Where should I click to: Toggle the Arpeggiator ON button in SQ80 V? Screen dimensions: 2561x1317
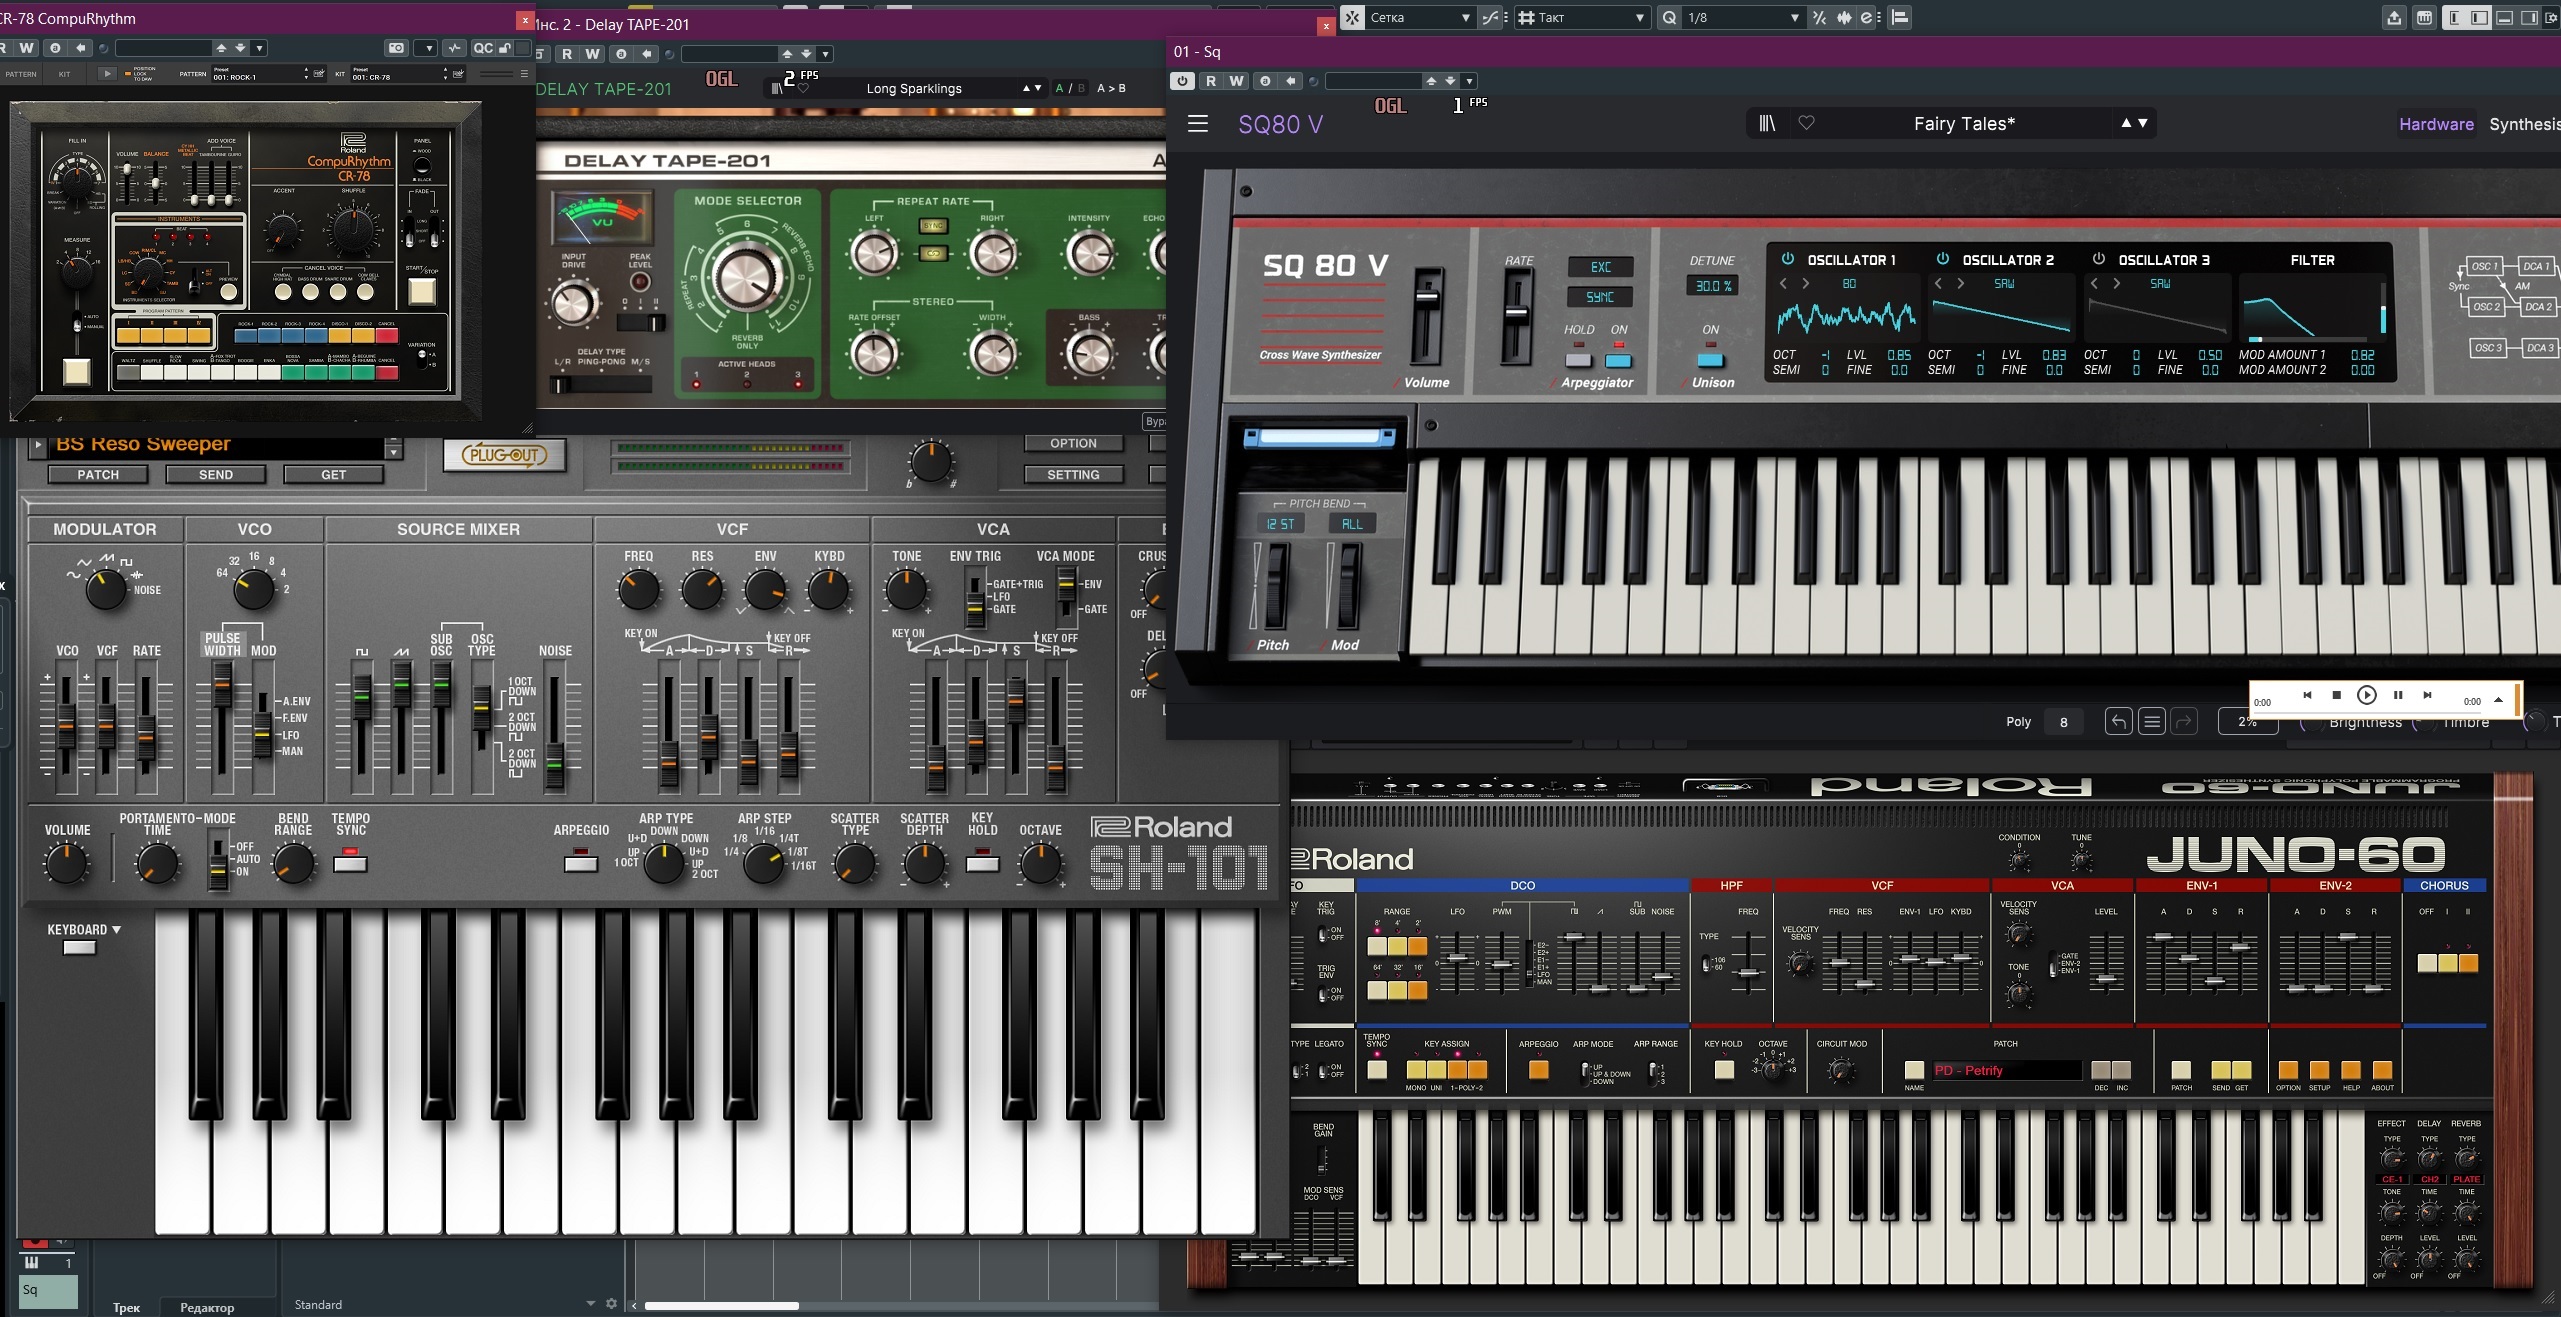point(1618,360)
